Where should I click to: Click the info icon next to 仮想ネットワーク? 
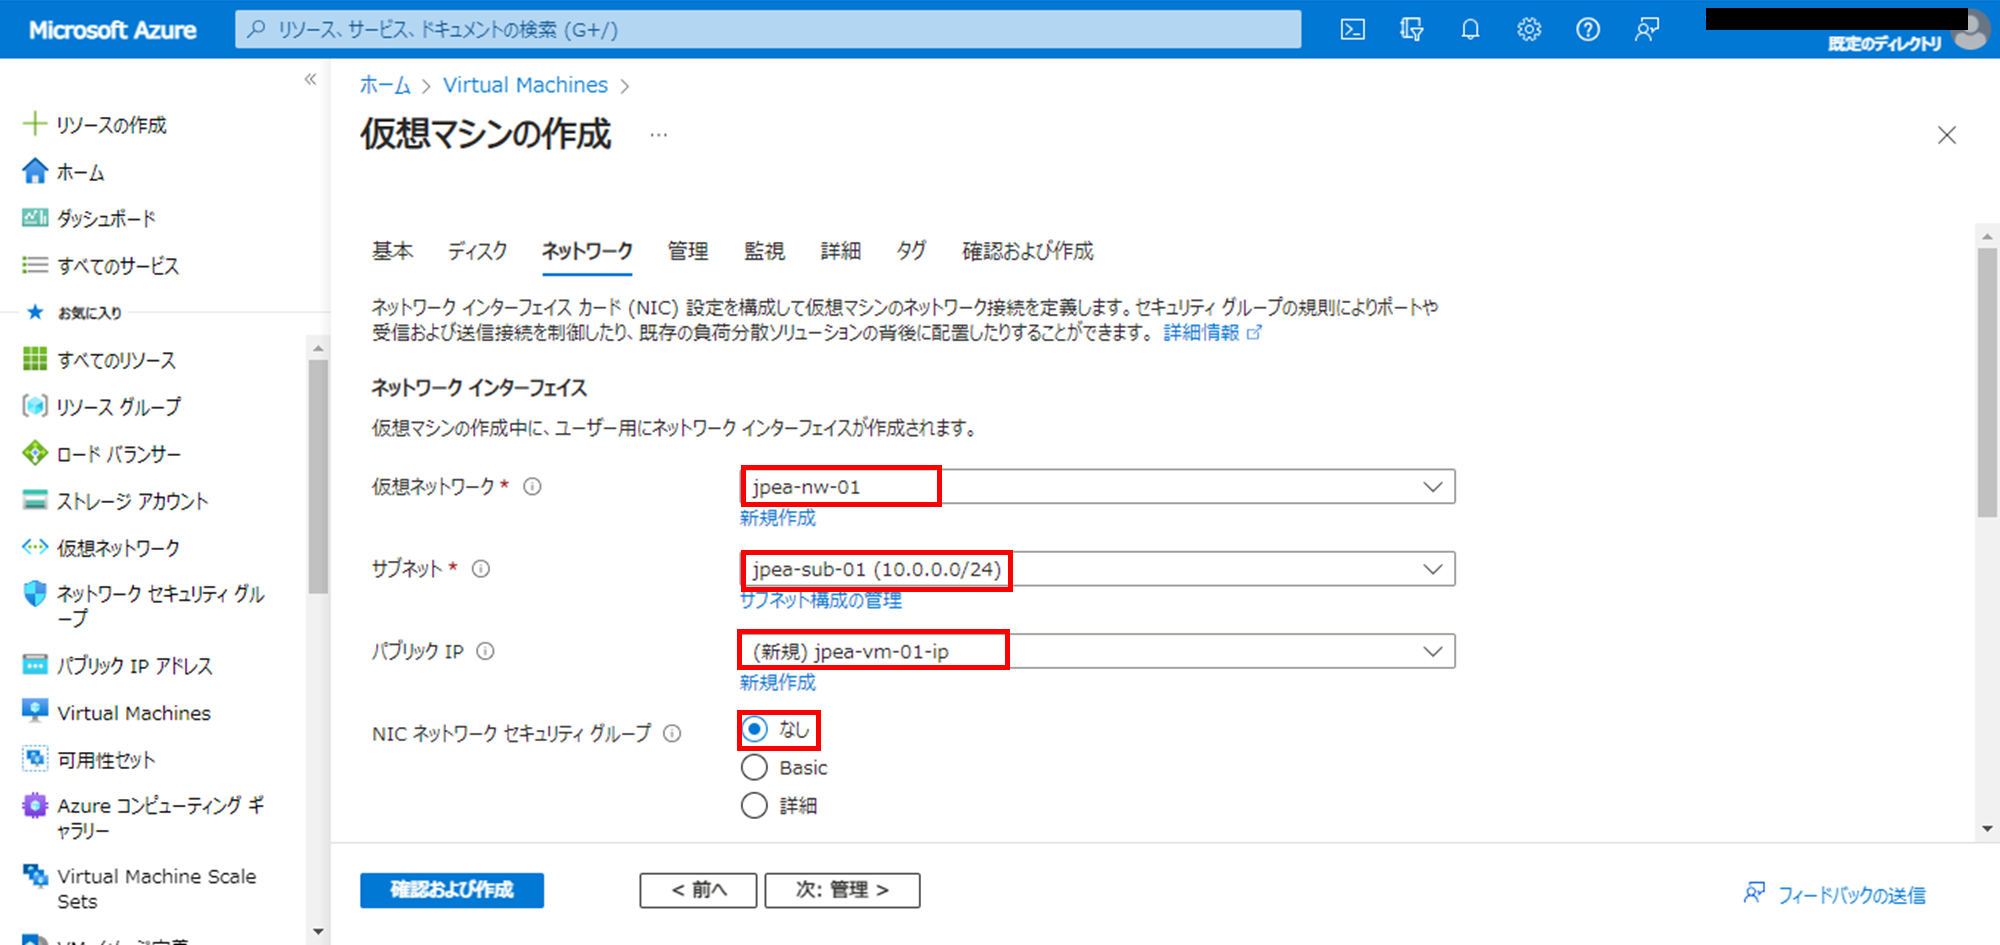pyautogui.click(x=533, y=486)
